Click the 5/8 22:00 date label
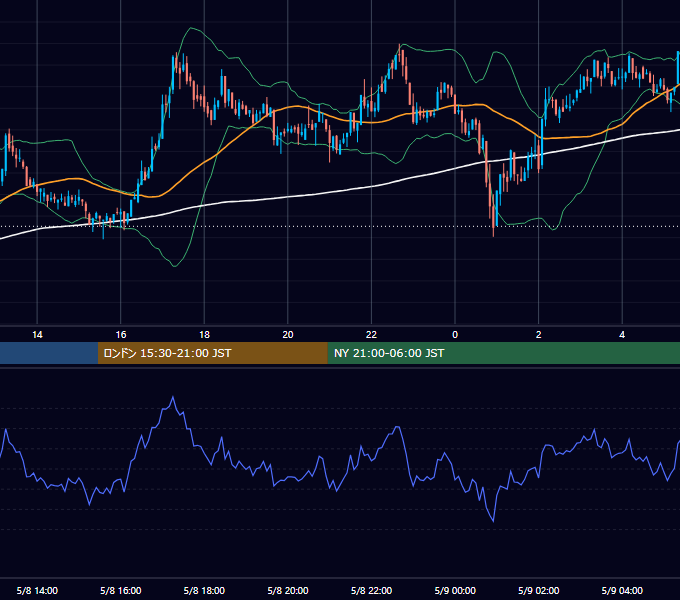The image size is (680, 600). point(371,591)
